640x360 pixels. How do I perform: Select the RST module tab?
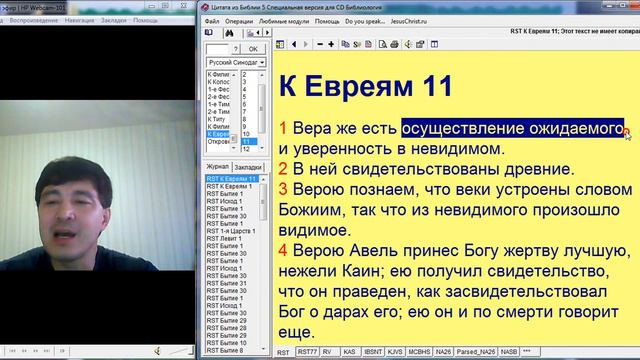pos(283,352)
